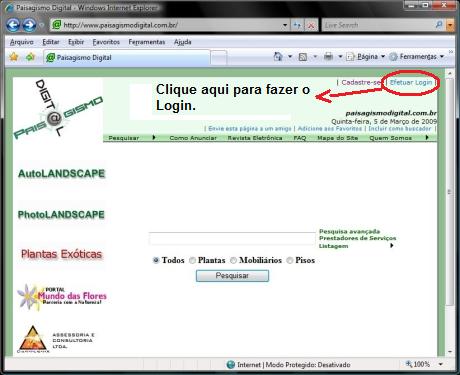Select the Paisagismo Digital tab

tap(127, 57)
